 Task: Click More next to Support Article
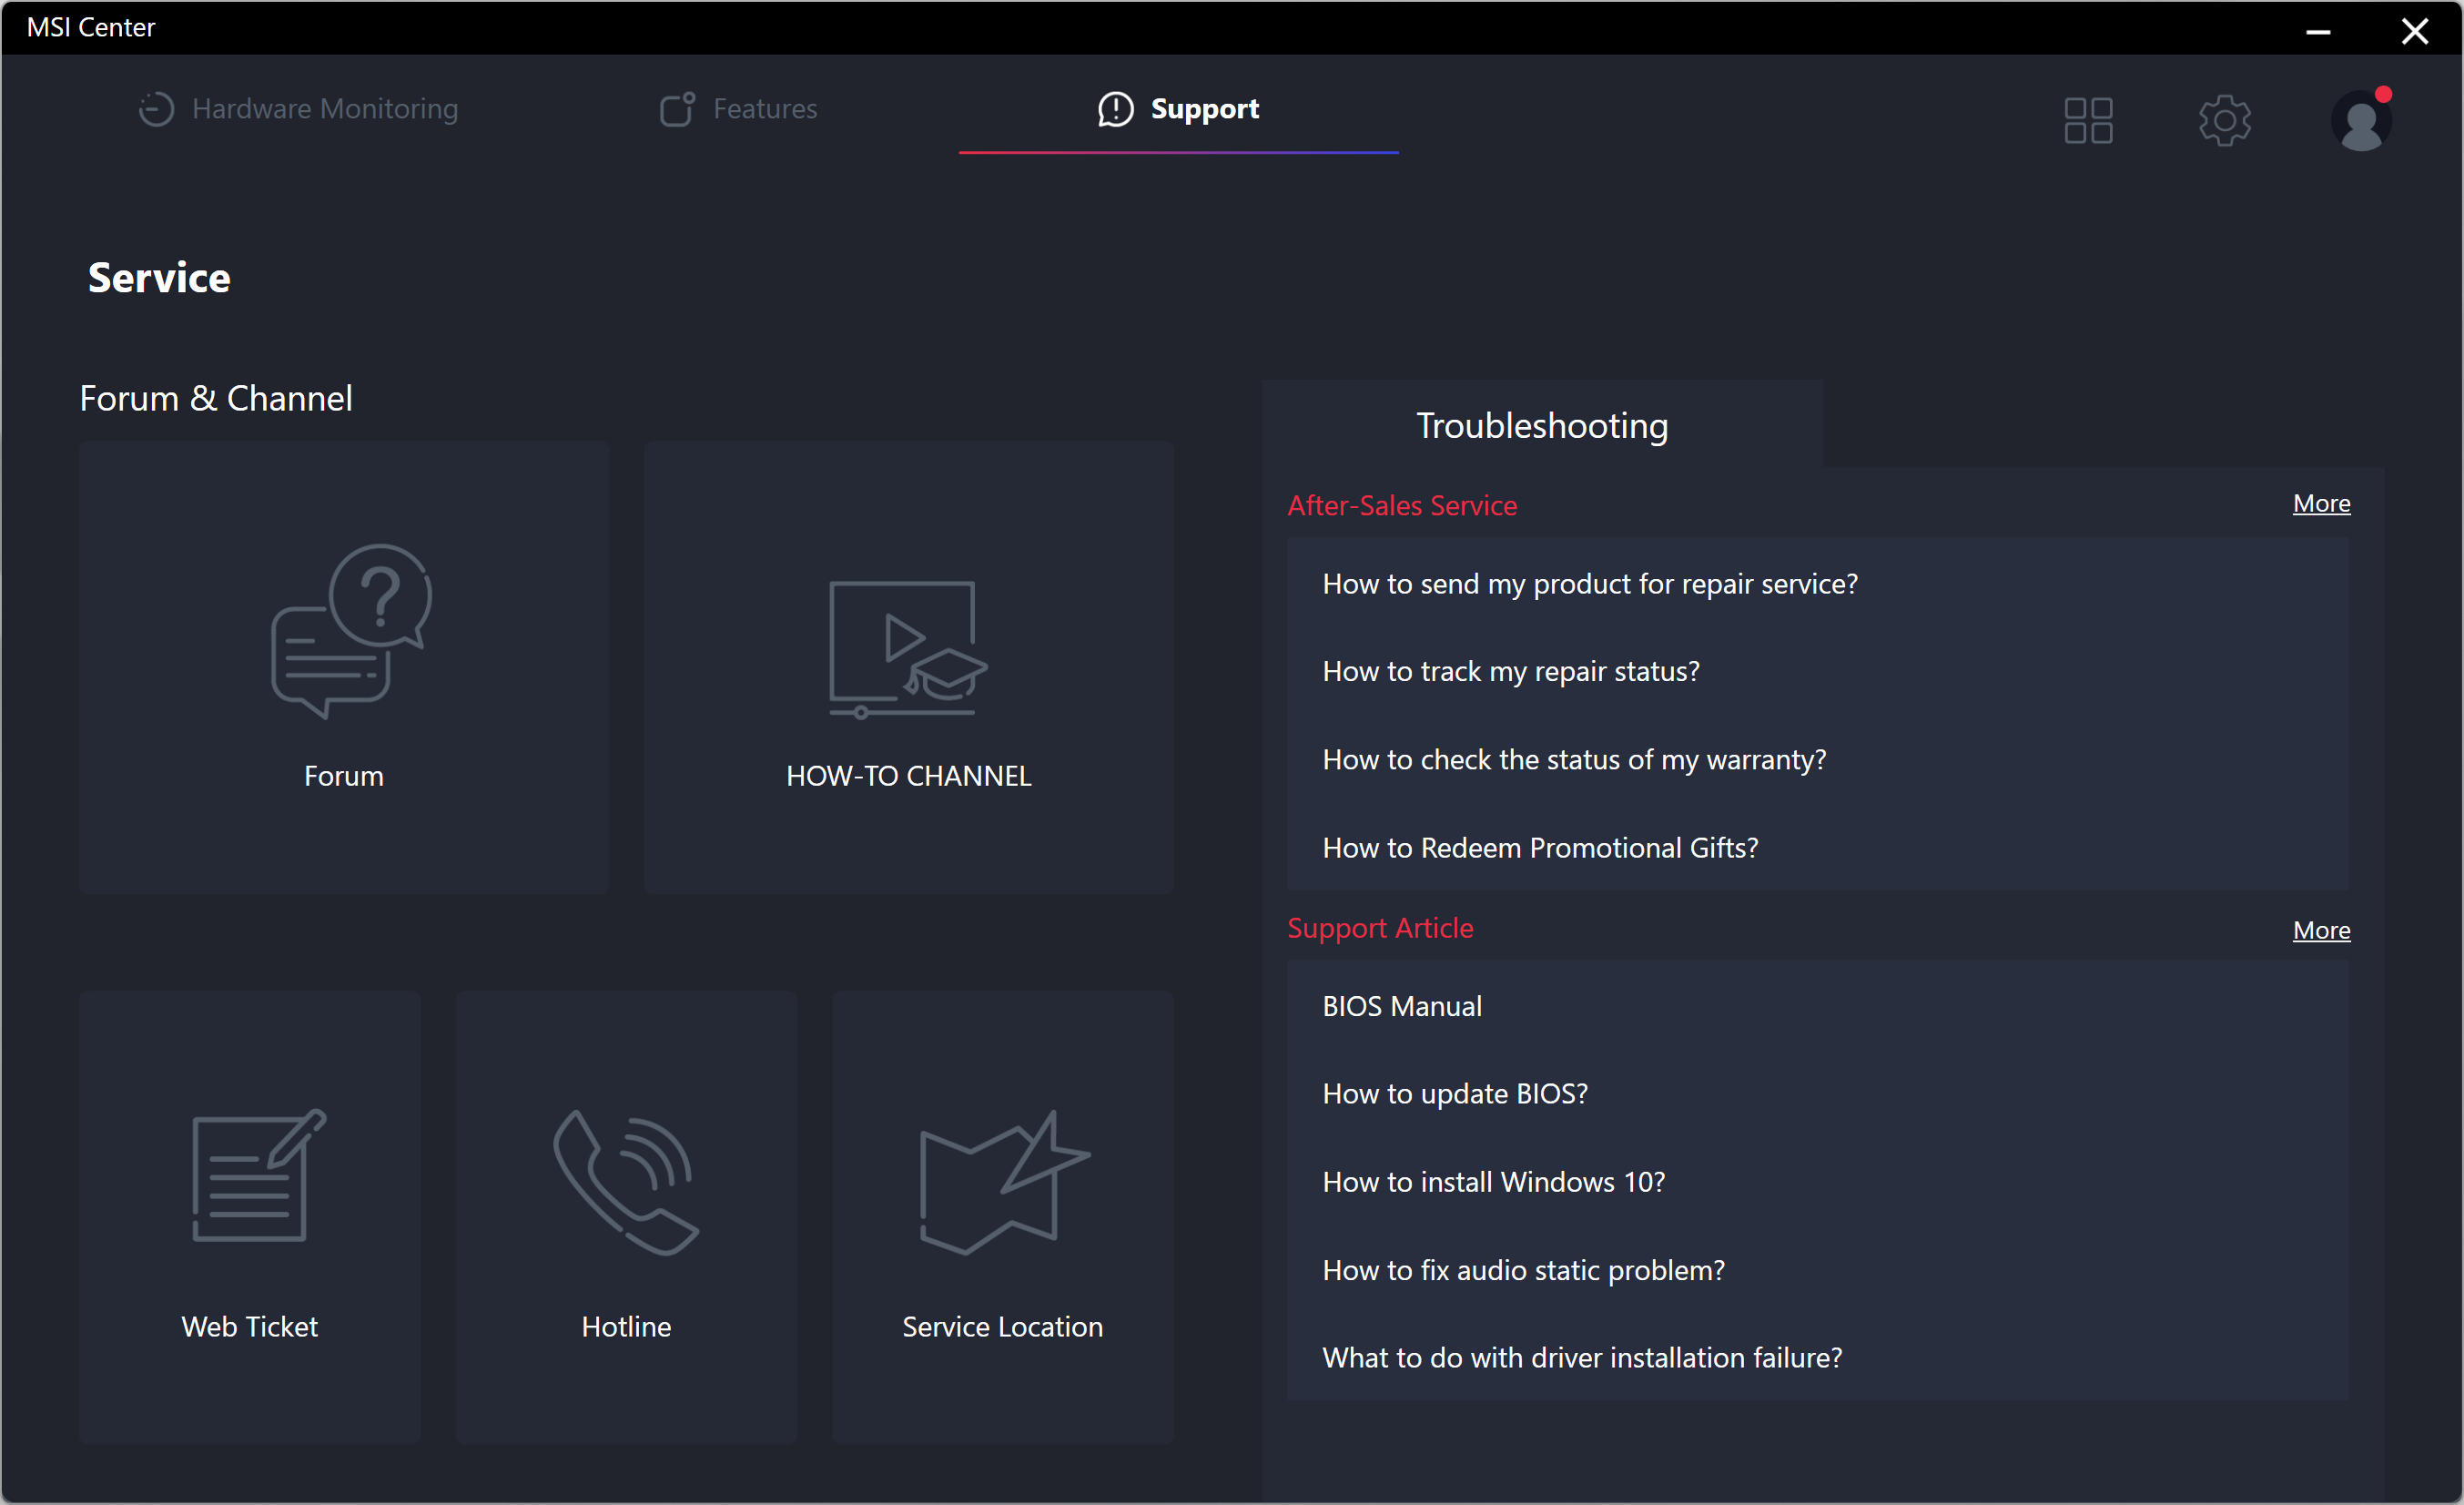pos(2320,930)
